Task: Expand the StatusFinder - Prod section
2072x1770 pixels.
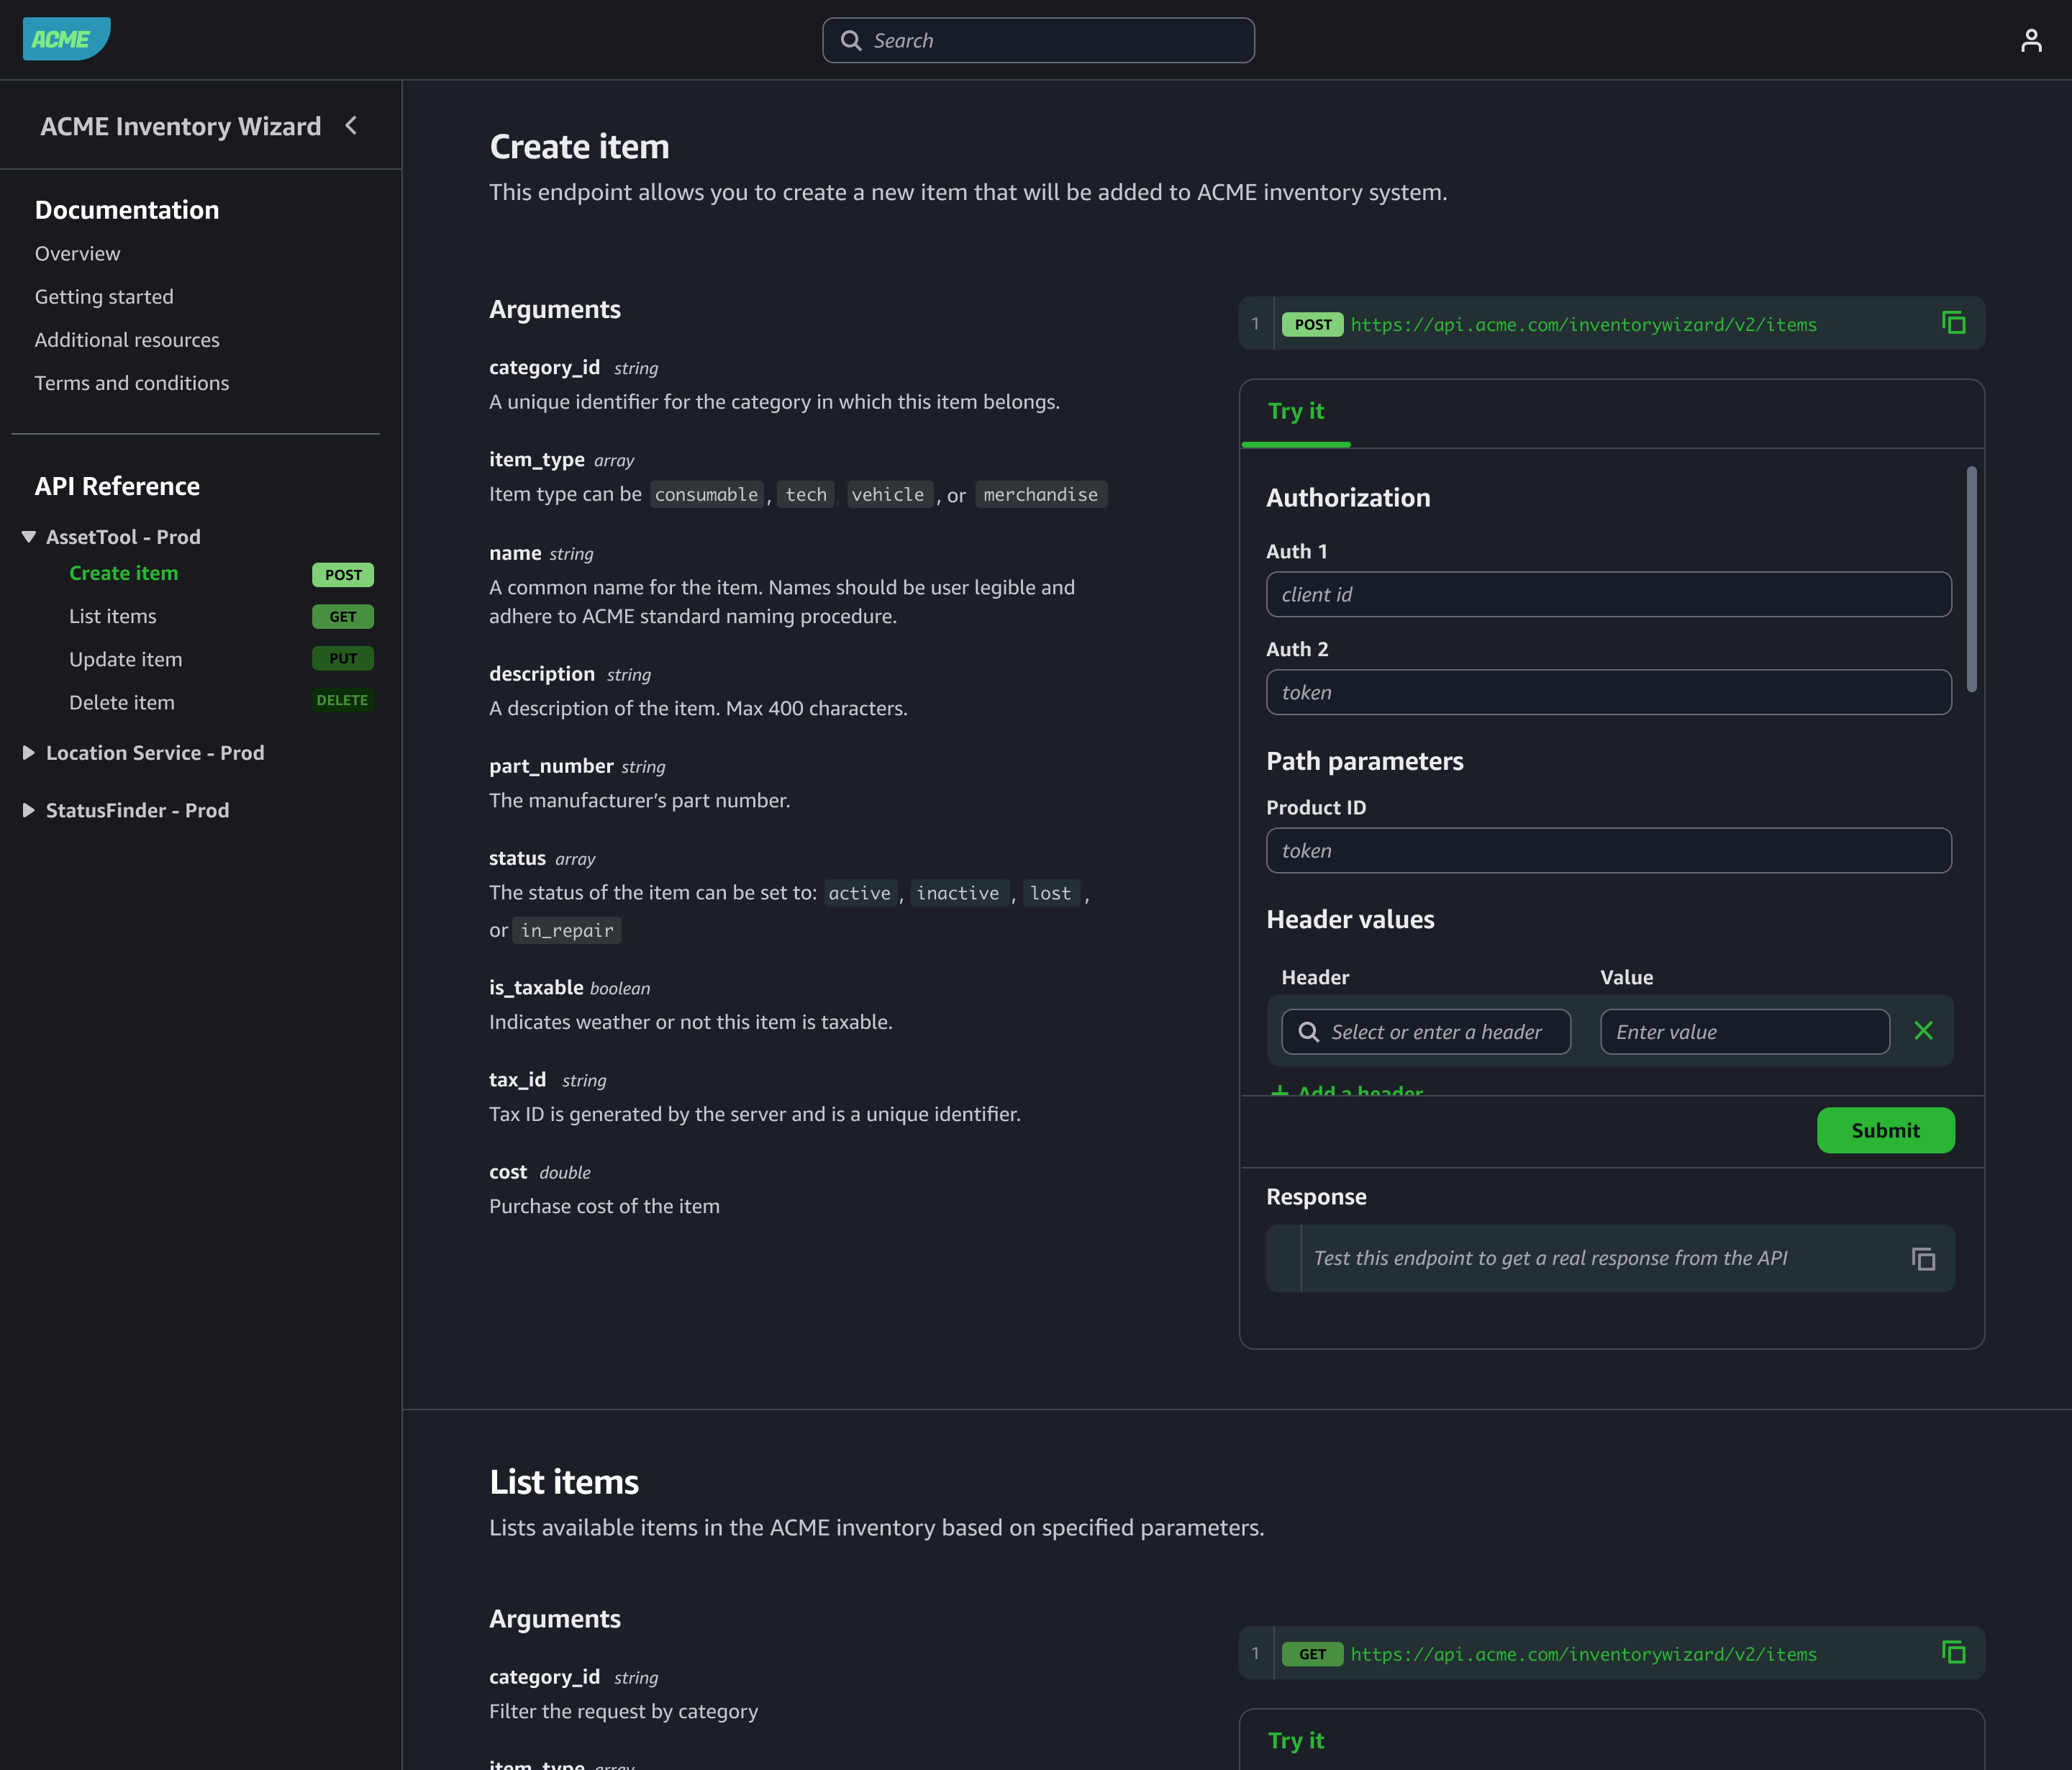Action: coord(29,811)
